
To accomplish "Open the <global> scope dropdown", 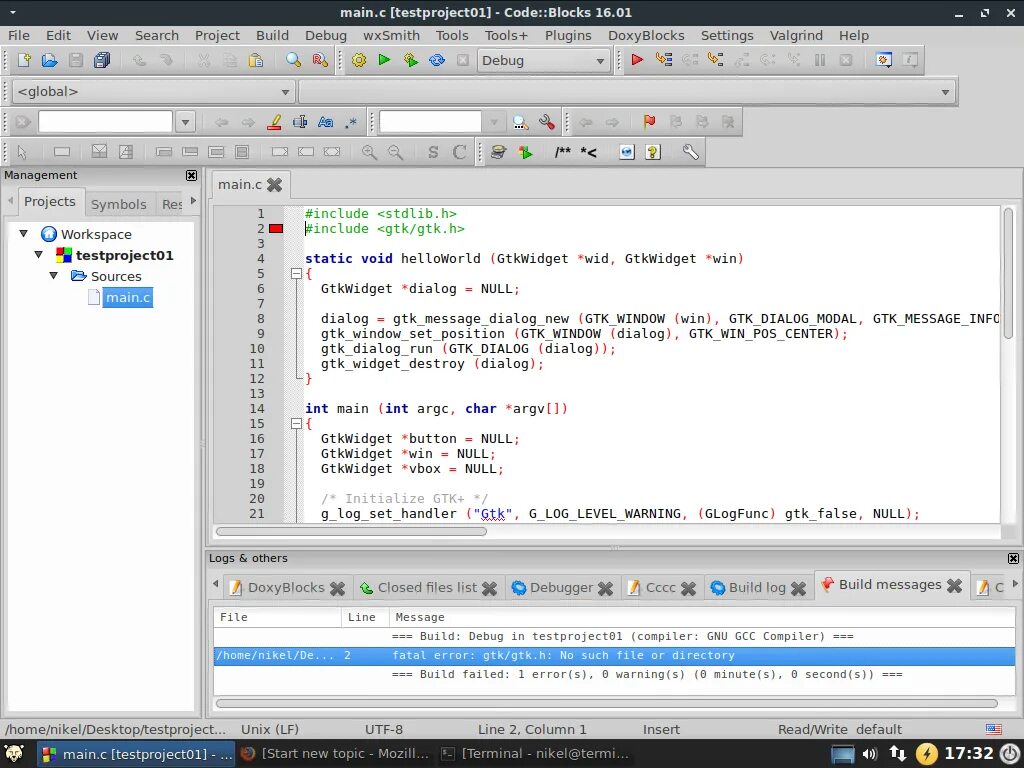I will (x=153, y=92).
